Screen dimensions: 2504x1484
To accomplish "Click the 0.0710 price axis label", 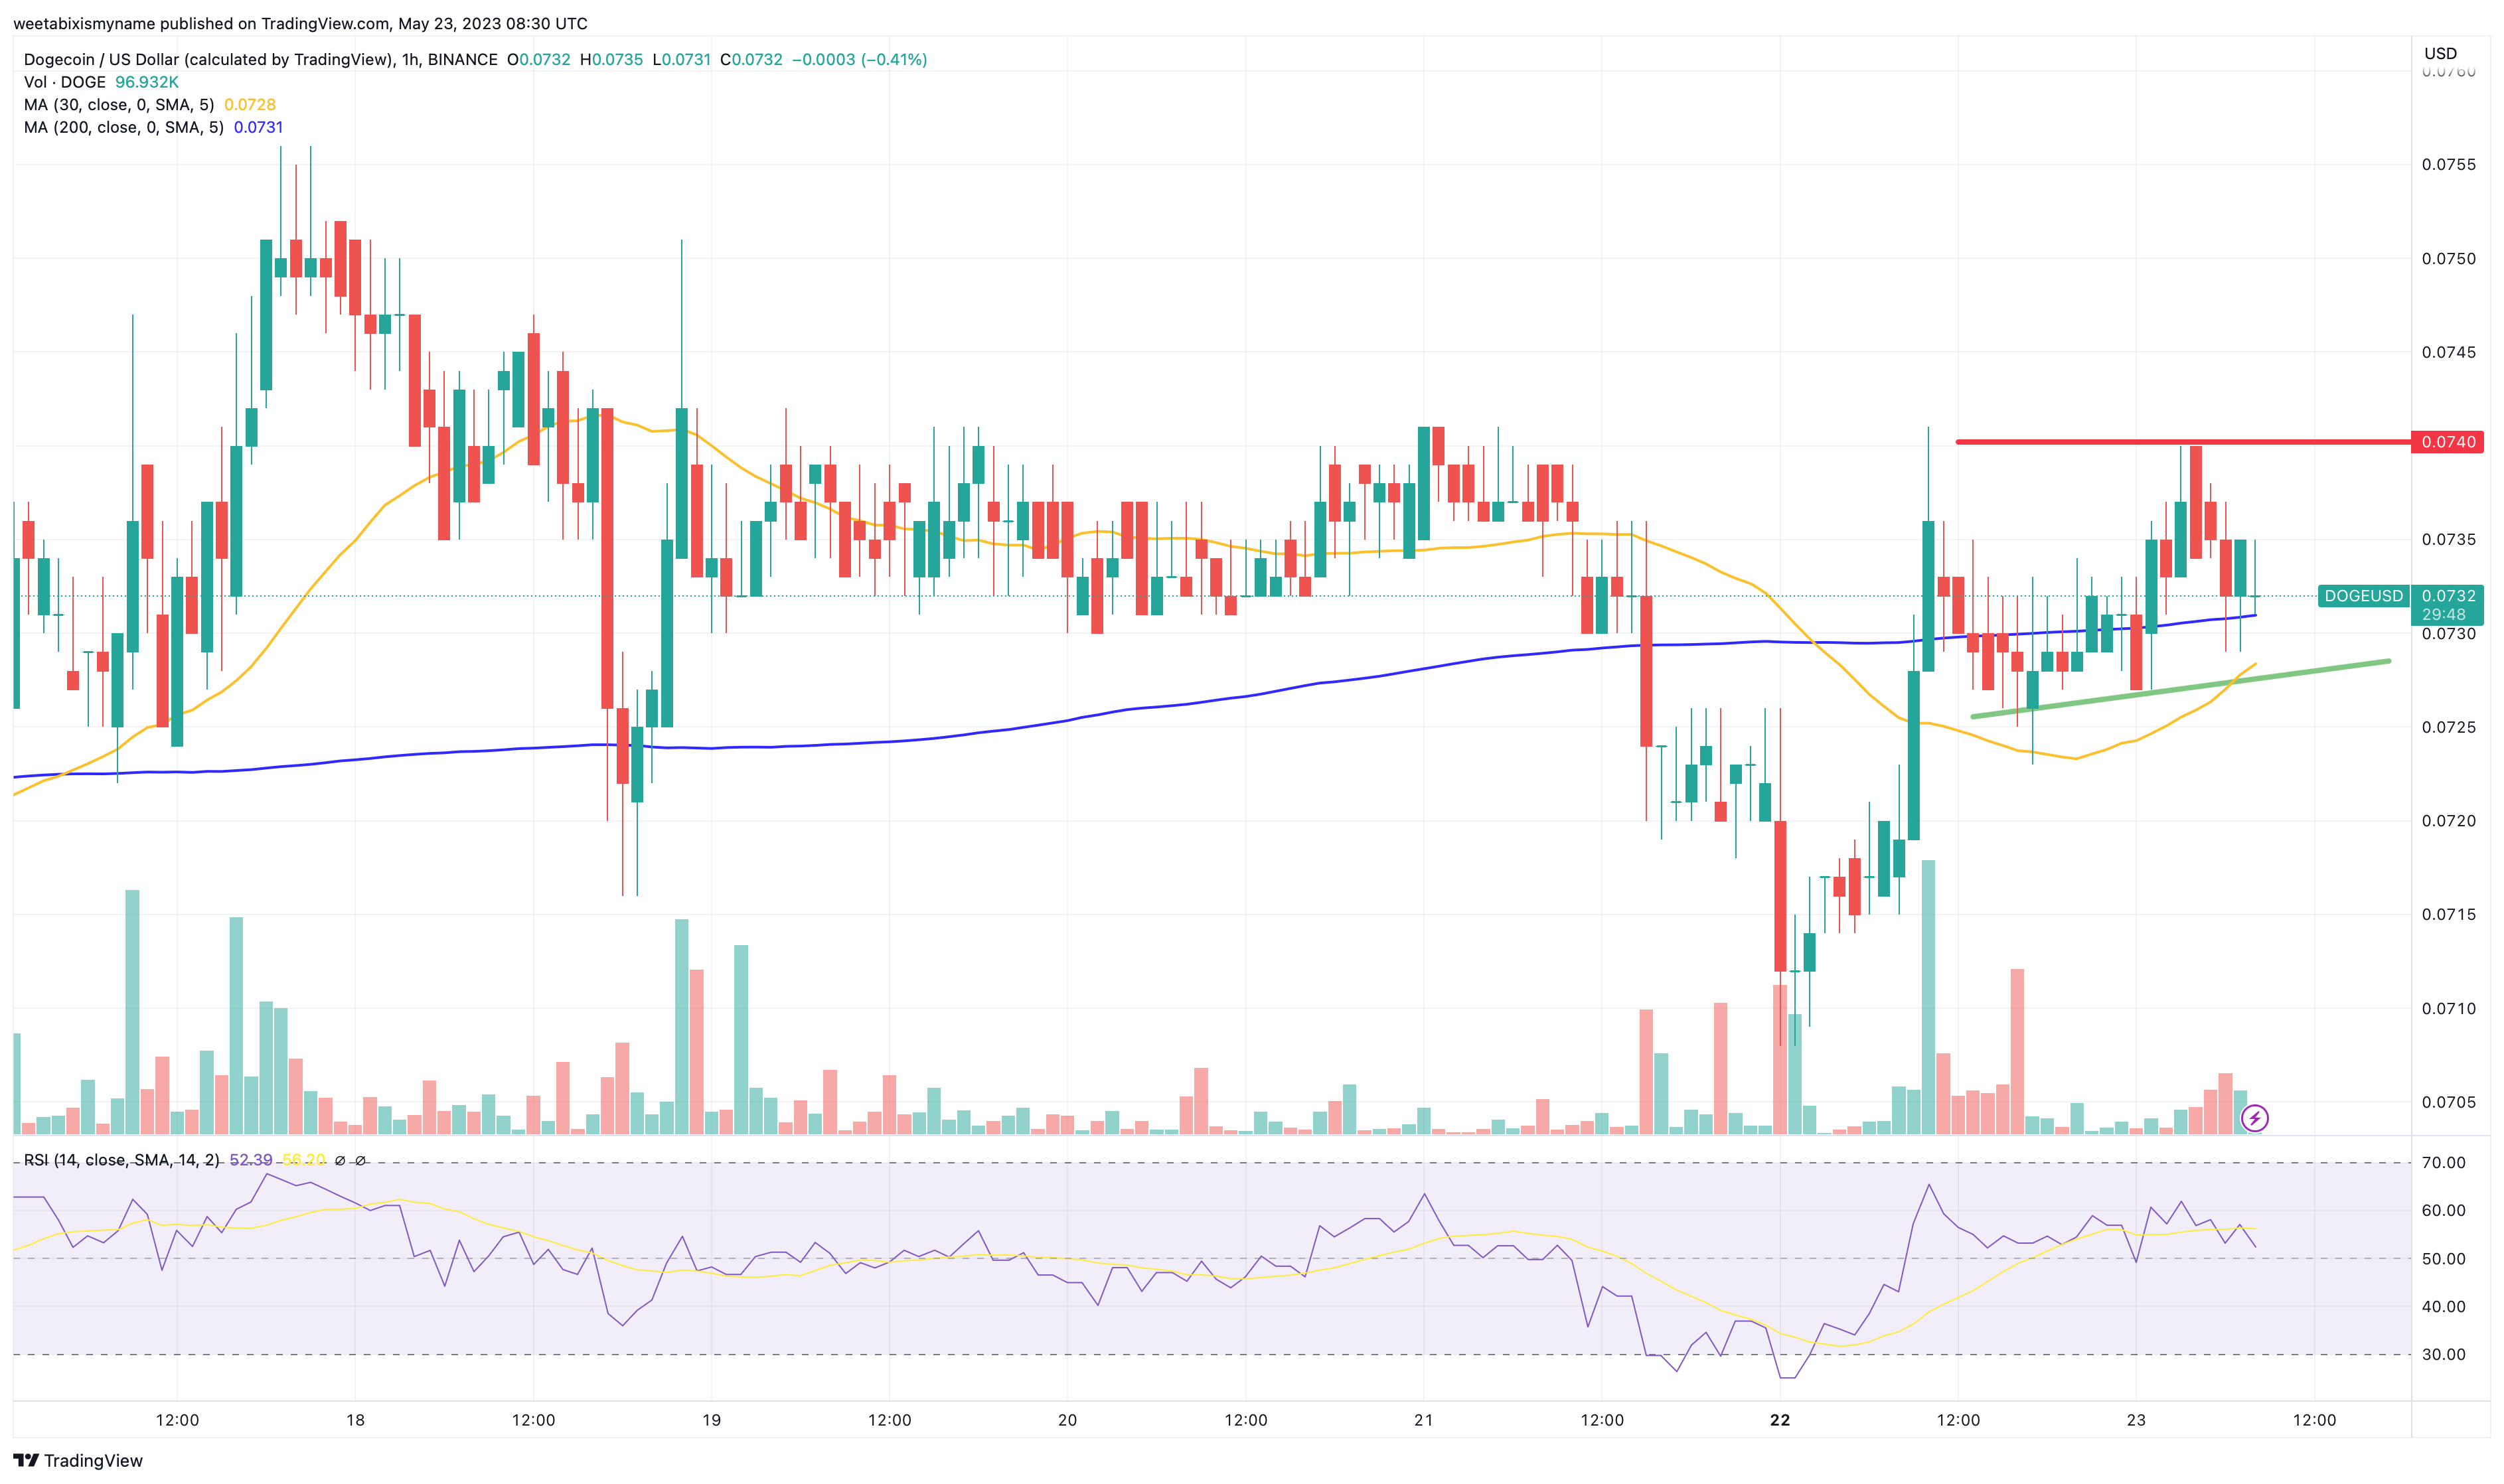I will click(x=2449, y=1009).
